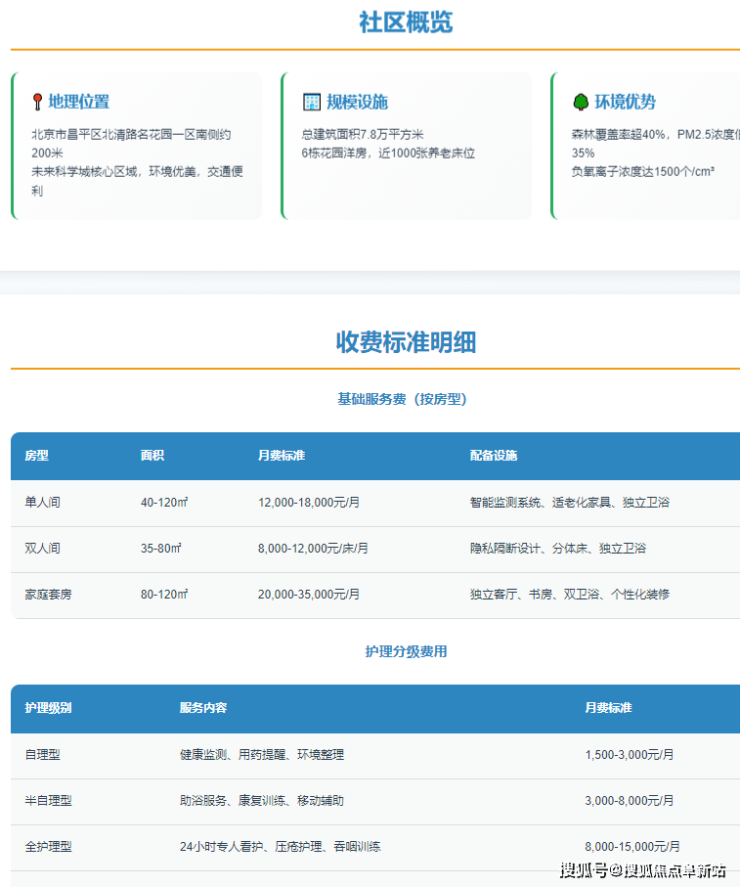This screenshot has width=740, height=887.
Task: Click the 护理级别 column header
Action: pyautogui.click(x=48, y=708)
